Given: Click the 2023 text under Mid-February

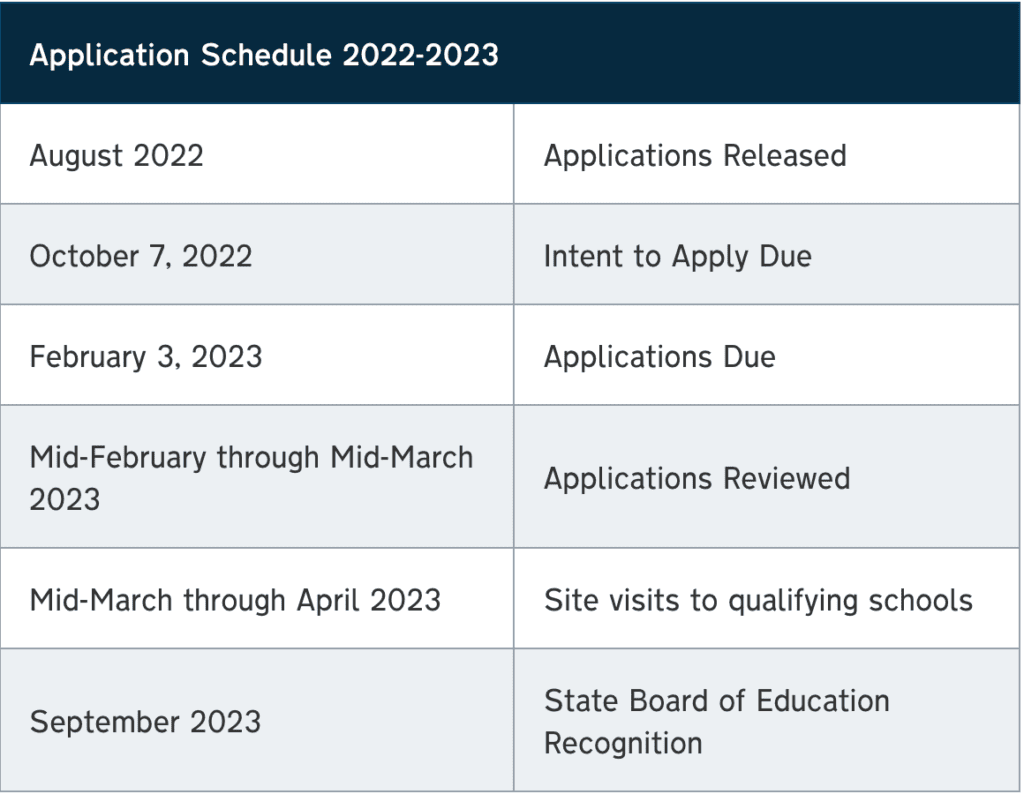Looking at the screenshot, I should click(x=65, y=500).
